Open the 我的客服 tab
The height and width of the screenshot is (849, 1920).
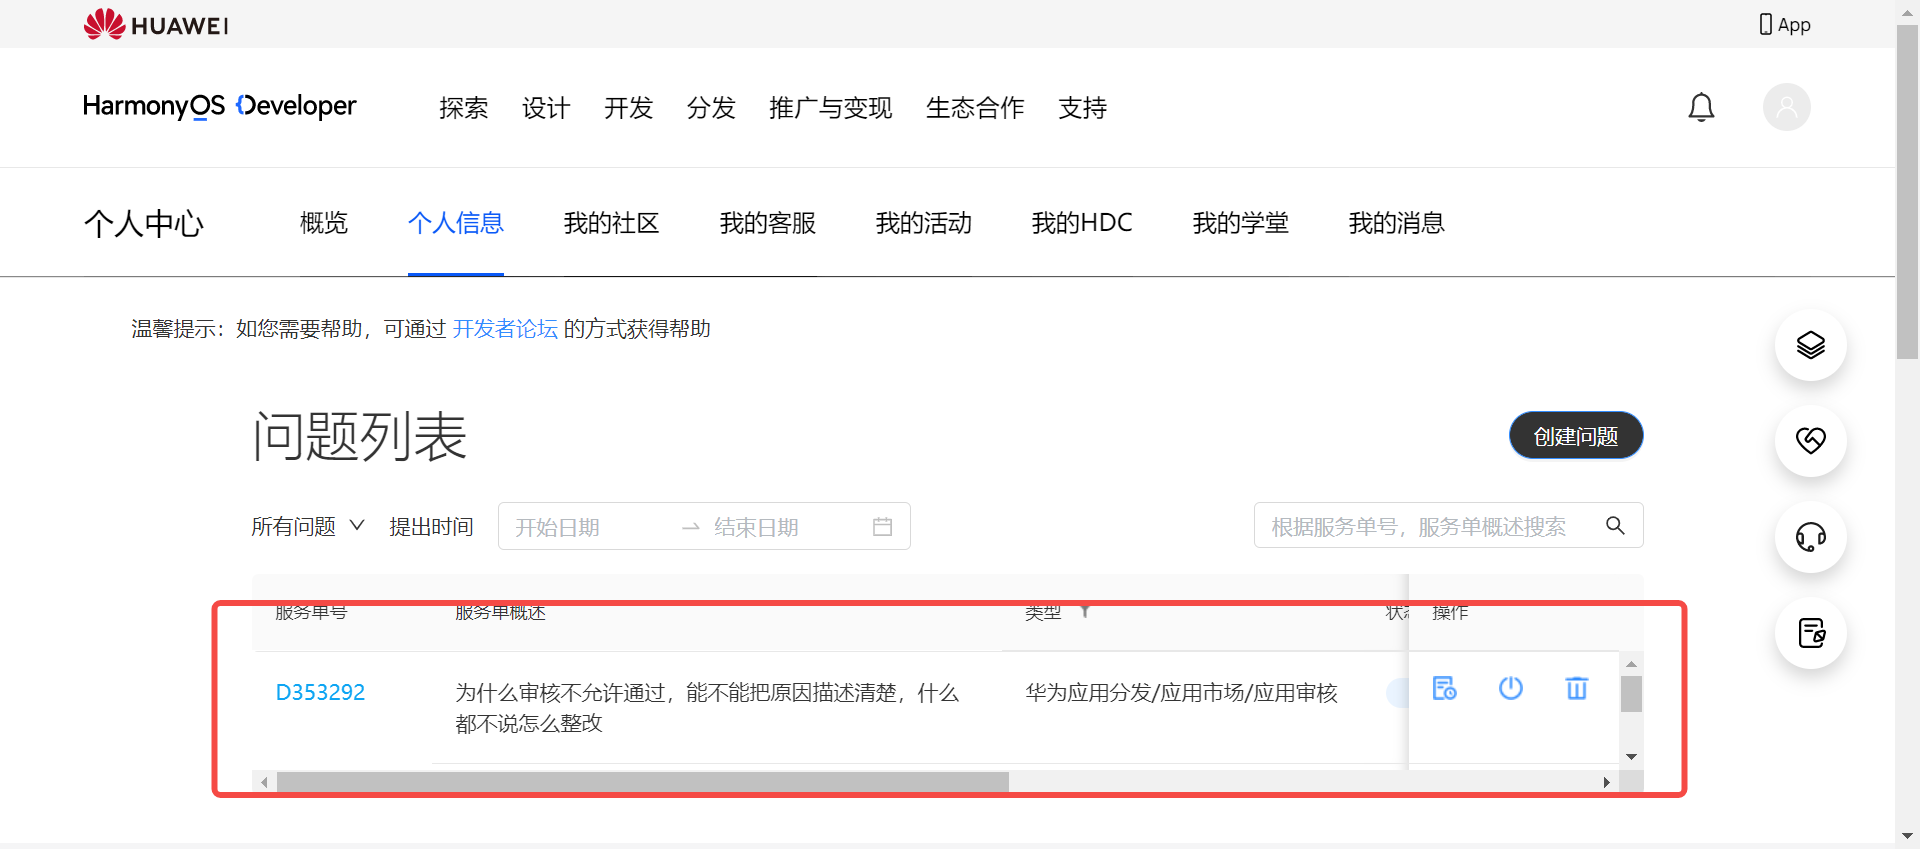tap(768, 223)
